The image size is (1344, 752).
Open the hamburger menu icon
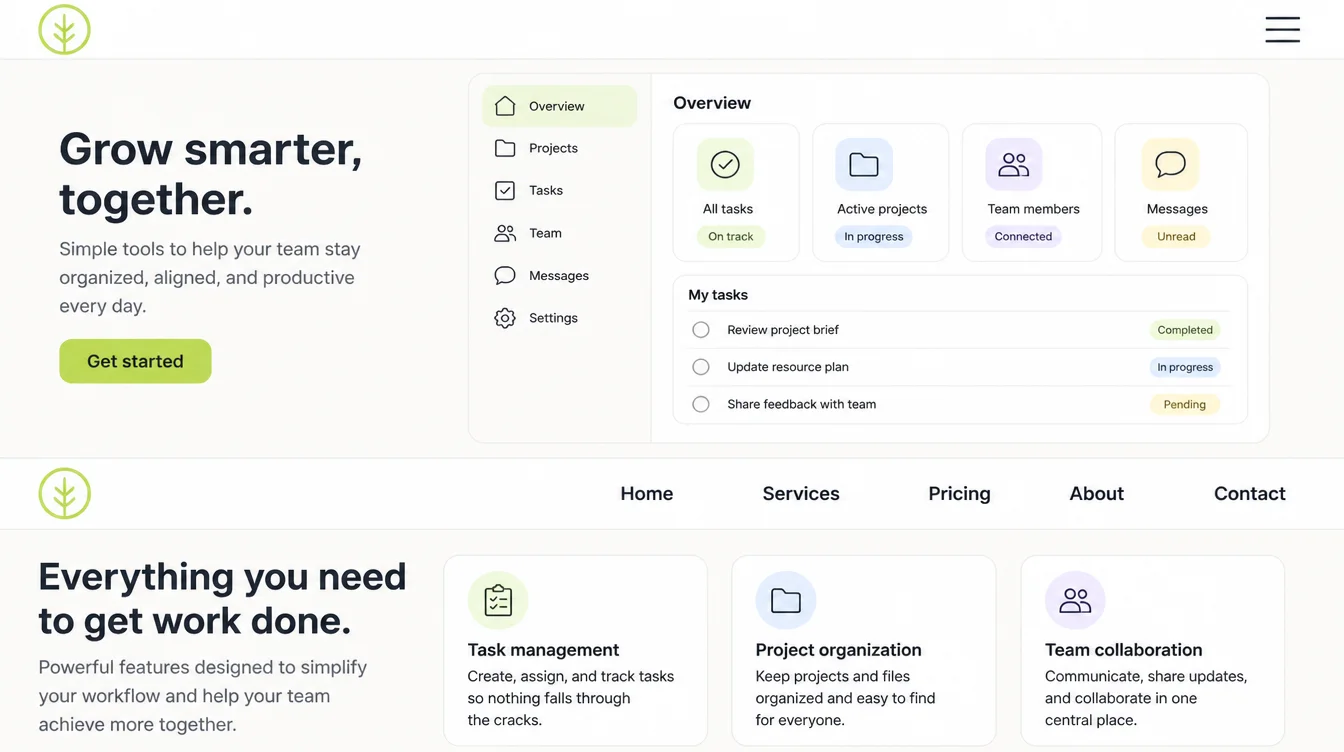point(1282,29)
